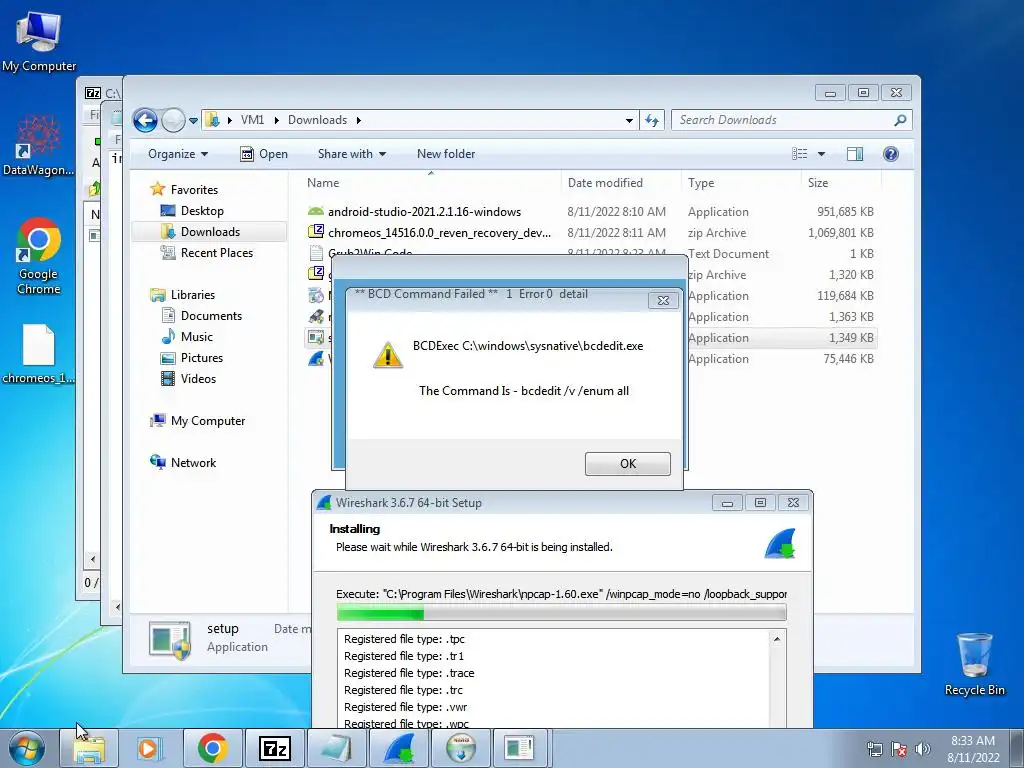Click 'Registered file type: .trace' log line
Viewport: 1024px width, 768px height.
pyautogui.click(x=409, y=673)
